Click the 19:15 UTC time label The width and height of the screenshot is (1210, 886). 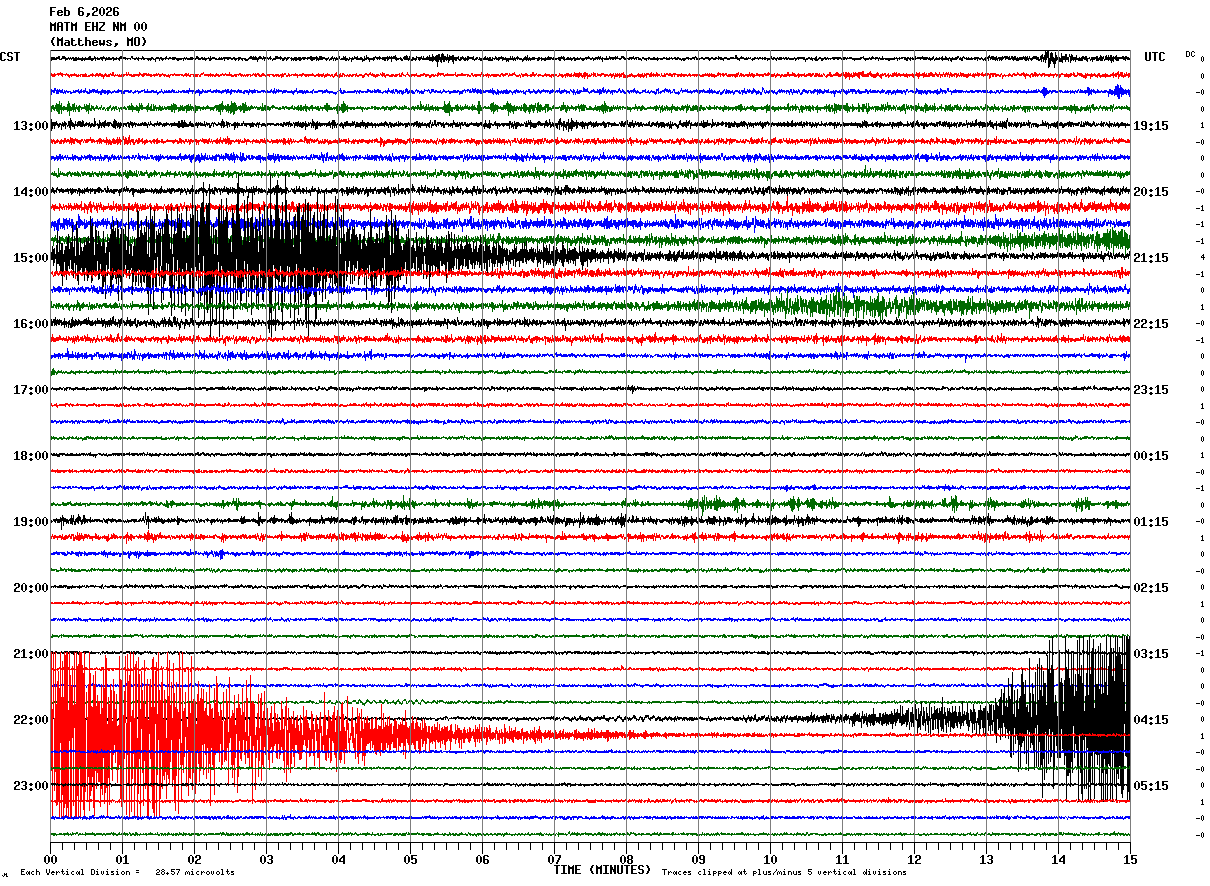(1151, 126)
